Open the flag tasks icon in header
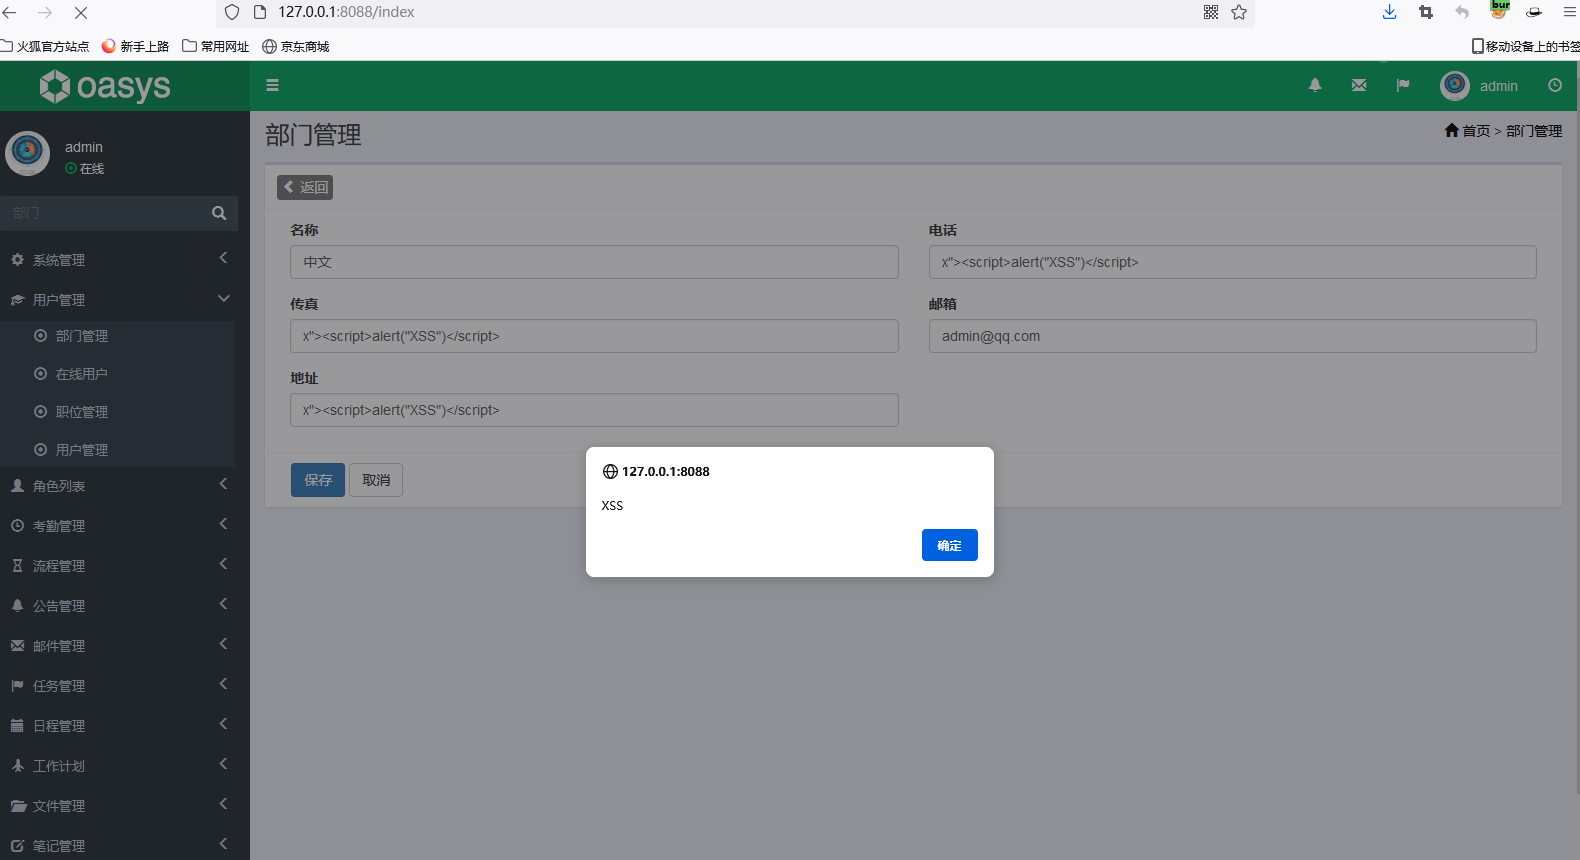 point(1403,86)
